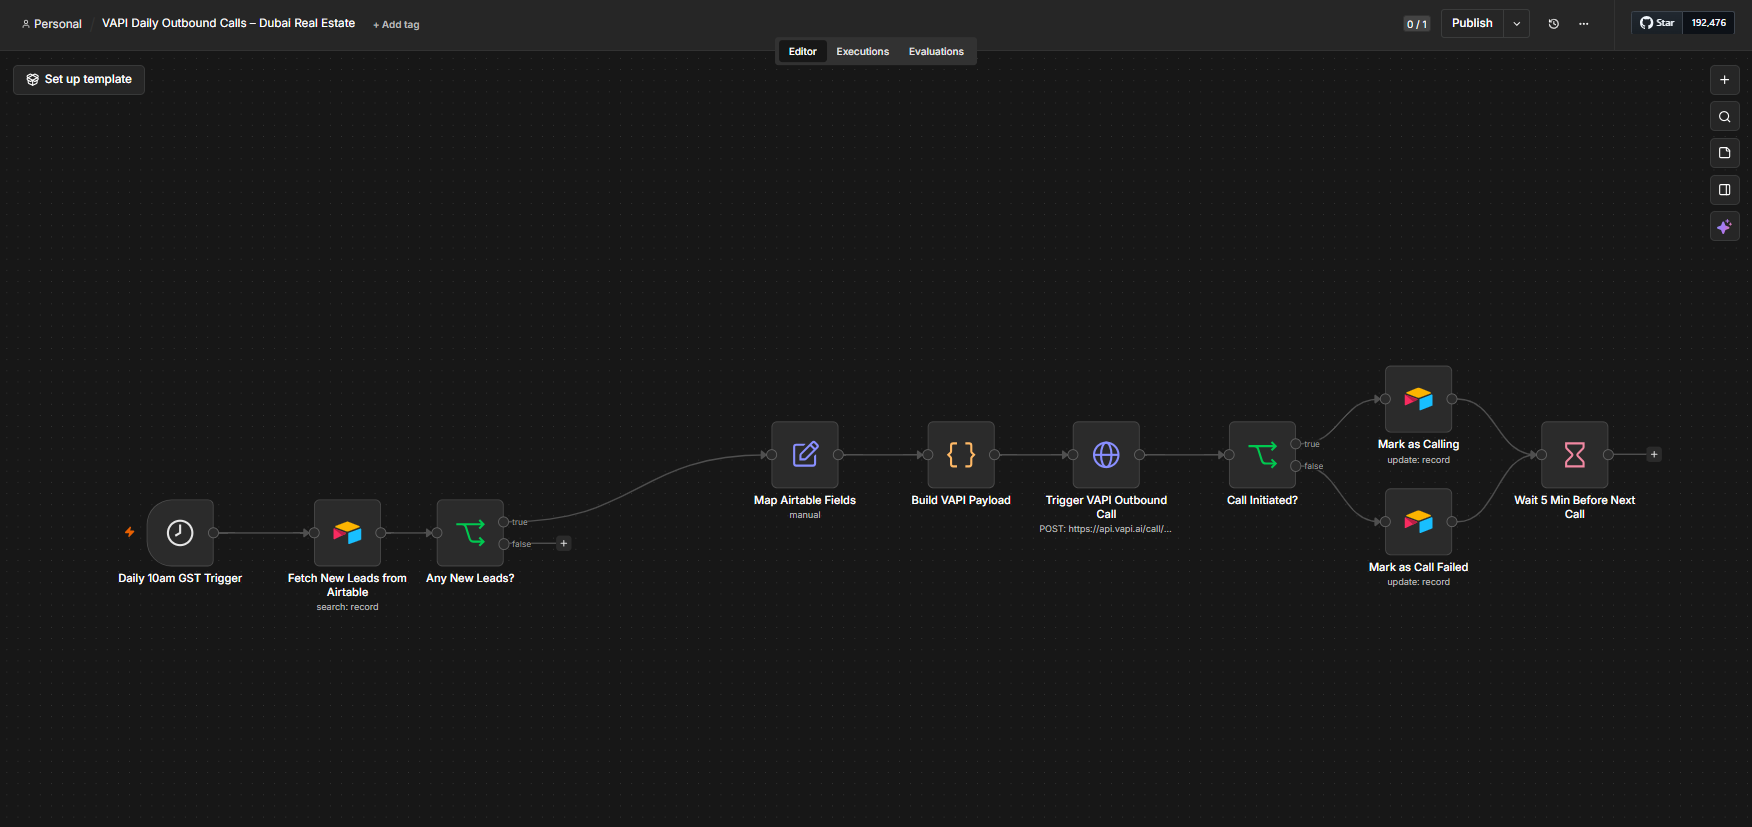Select the Mark as Call Failed node
The height and width of the screenshot is (827, 1752).
coord(1418,522)
